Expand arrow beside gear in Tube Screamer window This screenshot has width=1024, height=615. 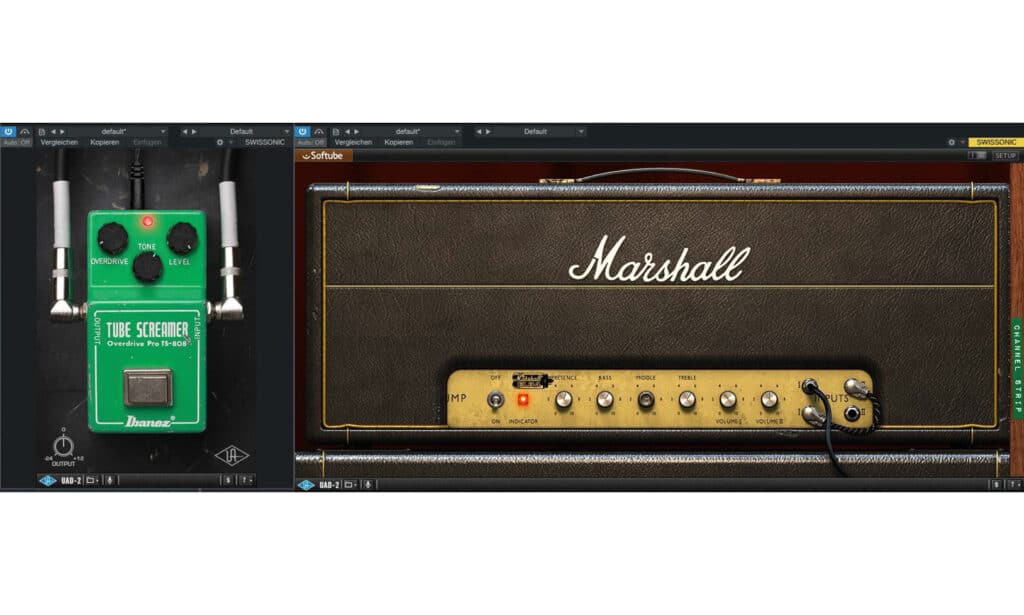coord(231,142)
